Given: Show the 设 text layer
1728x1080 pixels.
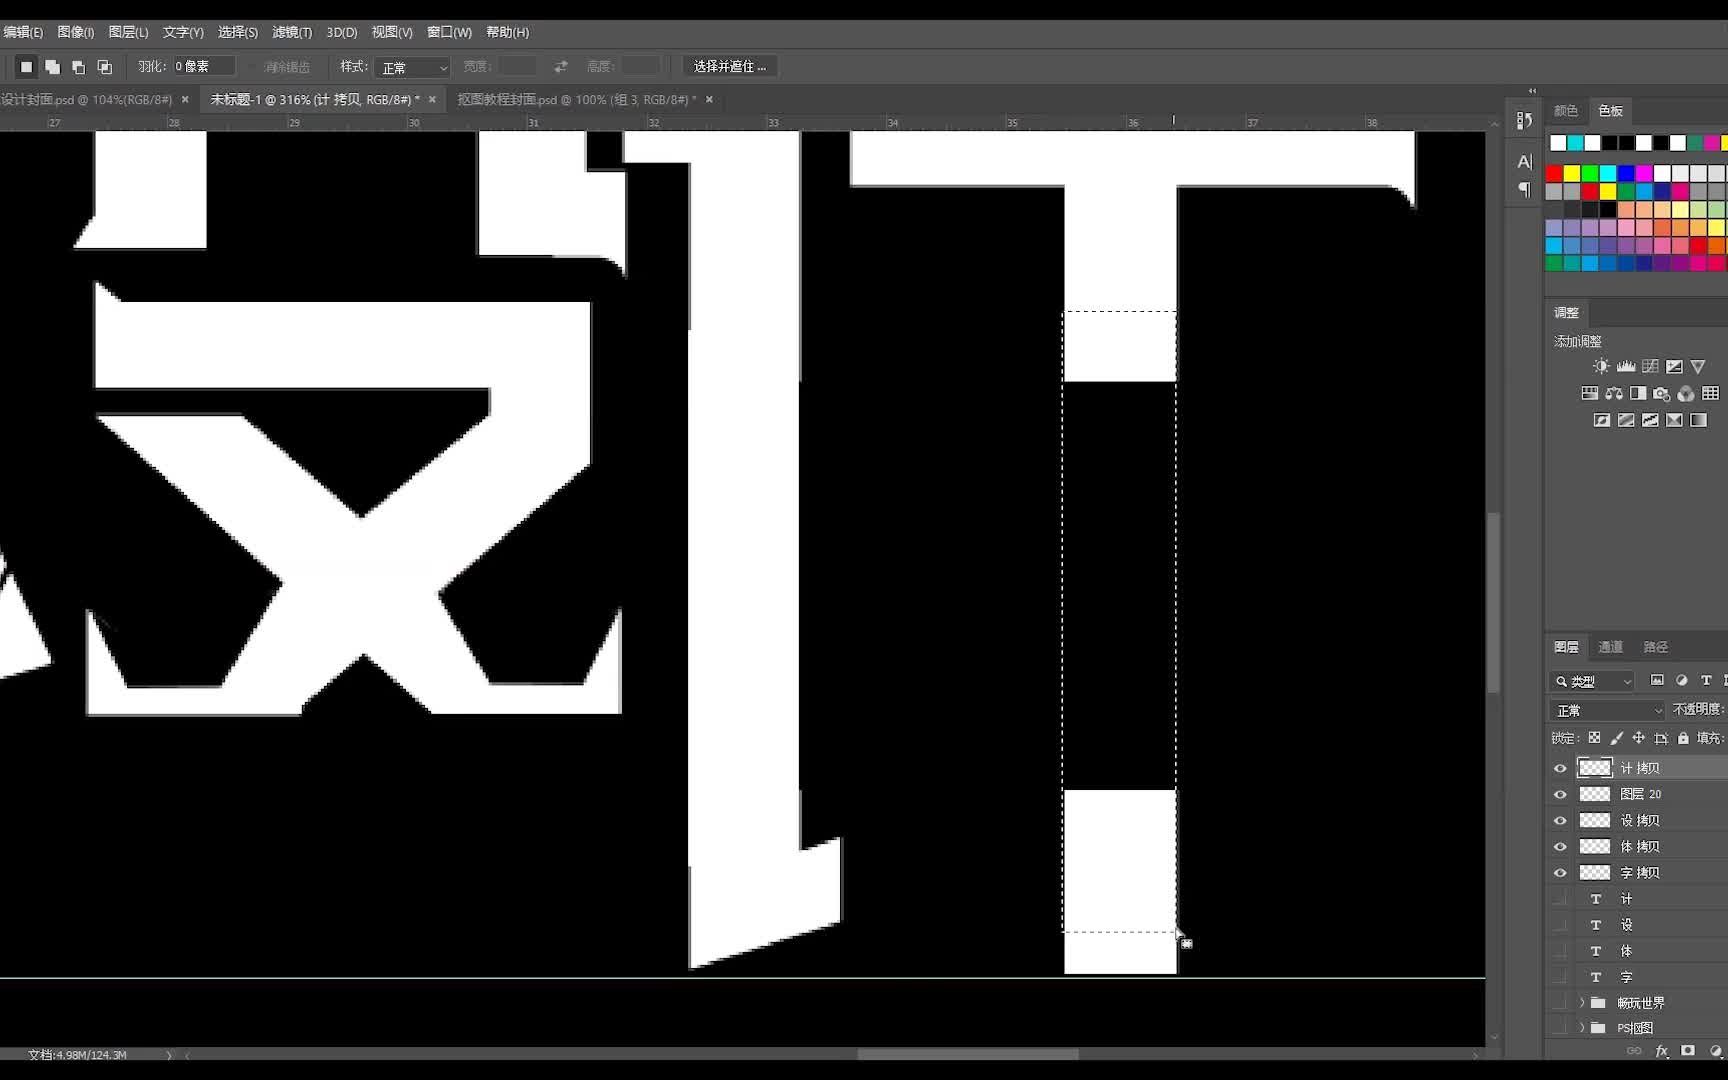Looking at the screenshot, I should click(1560, 924).
